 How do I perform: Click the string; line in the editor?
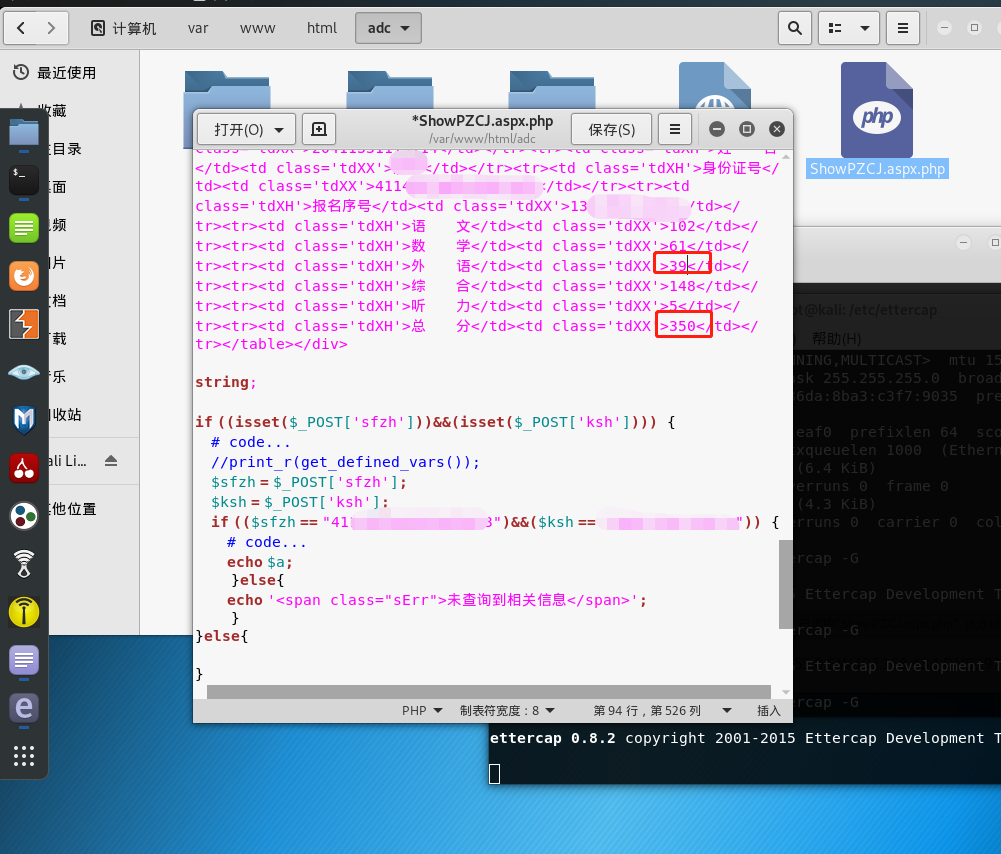225,382
